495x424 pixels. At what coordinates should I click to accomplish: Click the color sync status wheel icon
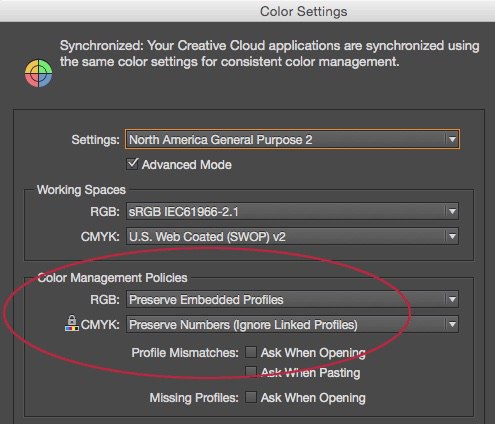(39, 73)
